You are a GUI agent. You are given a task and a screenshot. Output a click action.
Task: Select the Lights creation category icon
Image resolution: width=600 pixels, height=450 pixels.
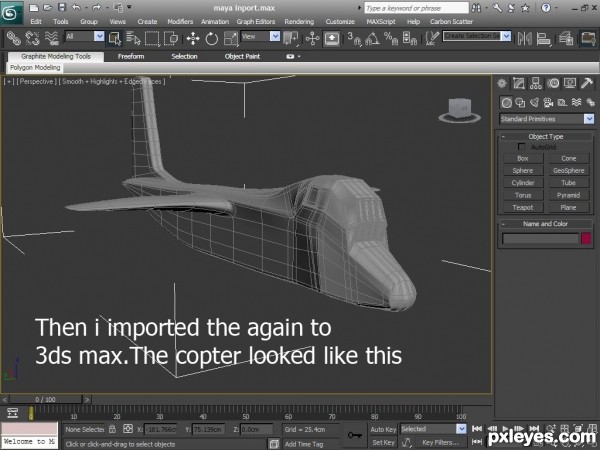click(534, 103)
